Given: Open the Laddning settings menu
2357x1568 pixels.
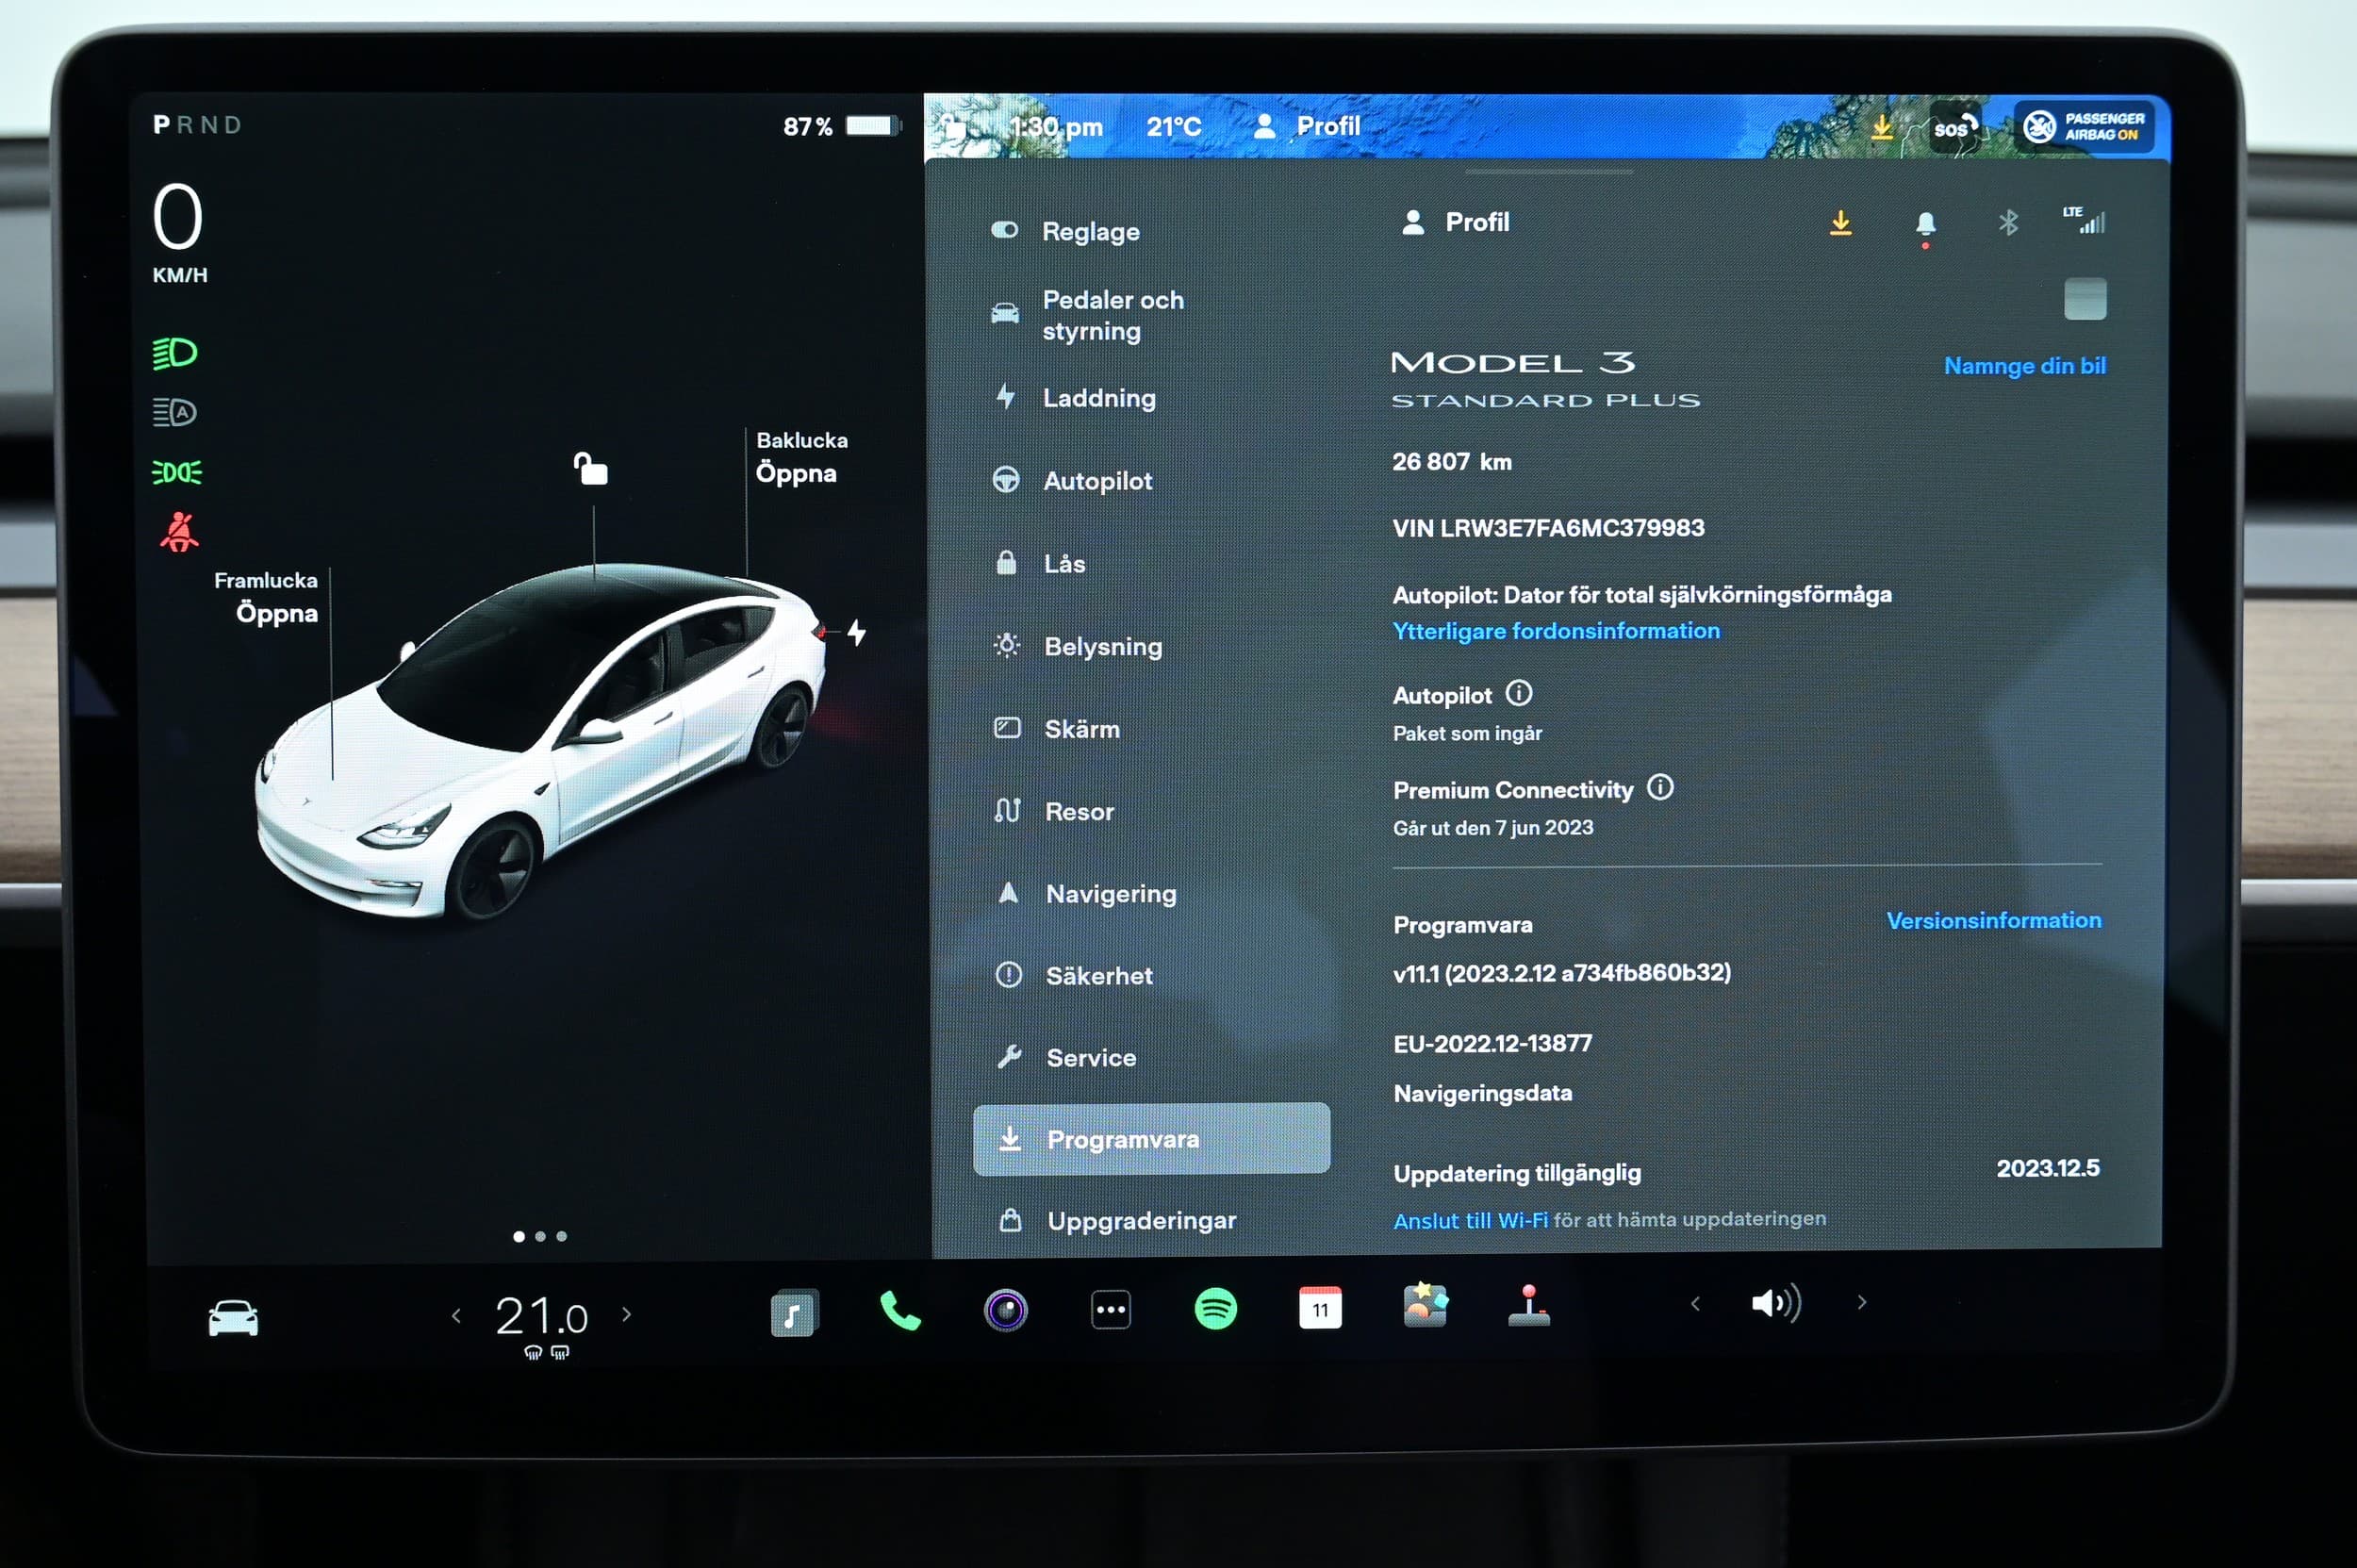Looking at the screenshot, I should [x=1098, y=398].
